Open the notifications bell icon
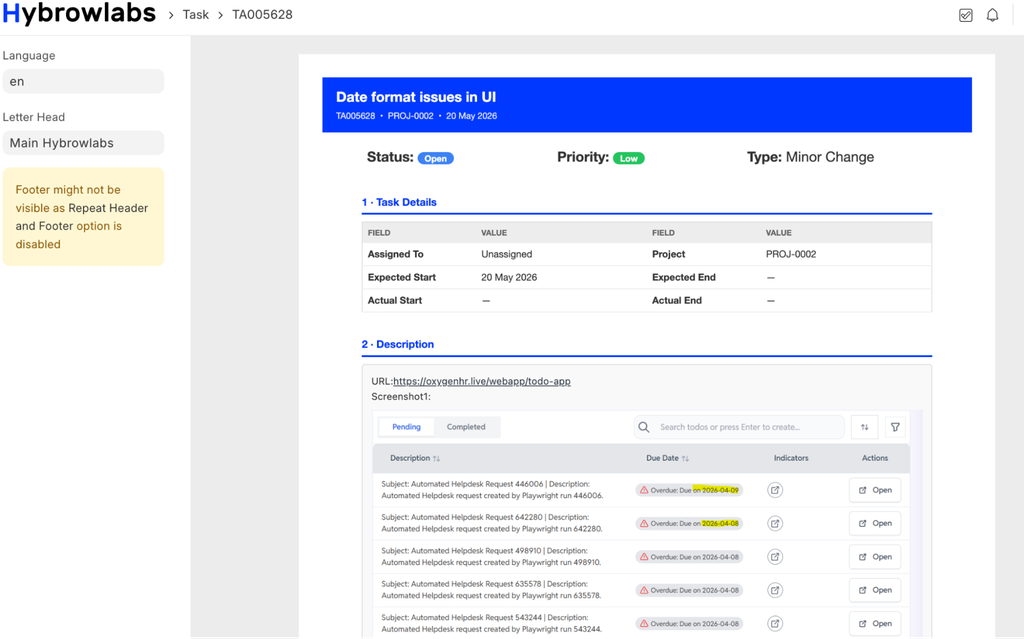Image resolution: width=1024 pixels, height=639 pixels. (992, 15)
